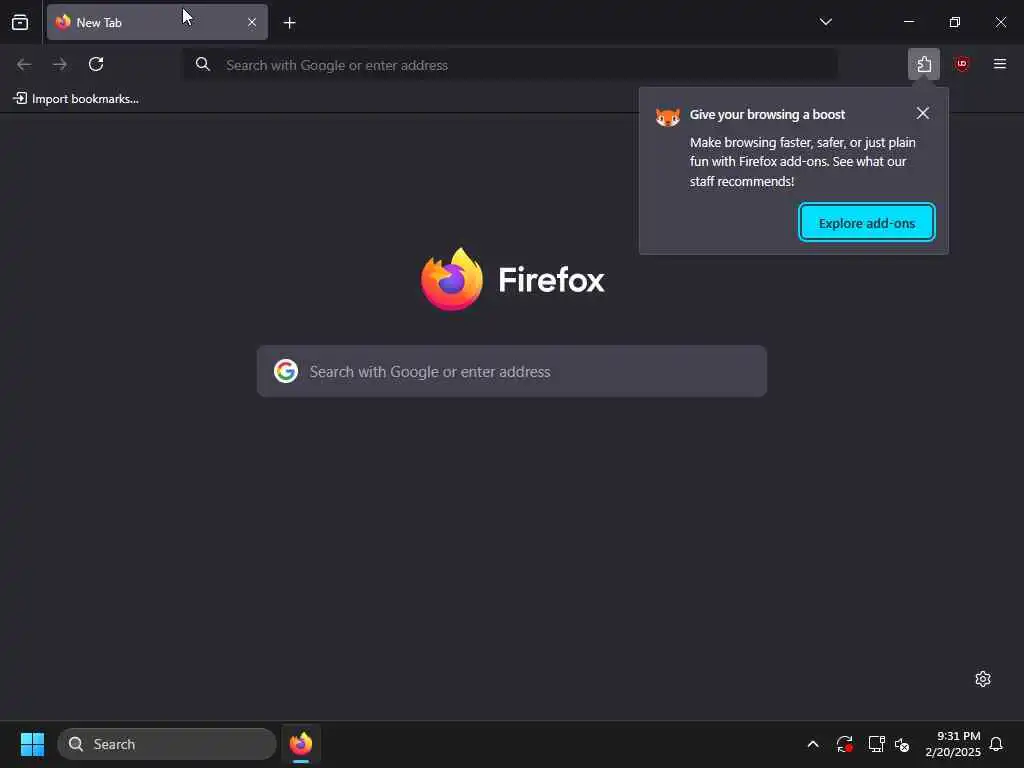Select the New Tab tab
The image size is (1024, 768).
(157, 22)
